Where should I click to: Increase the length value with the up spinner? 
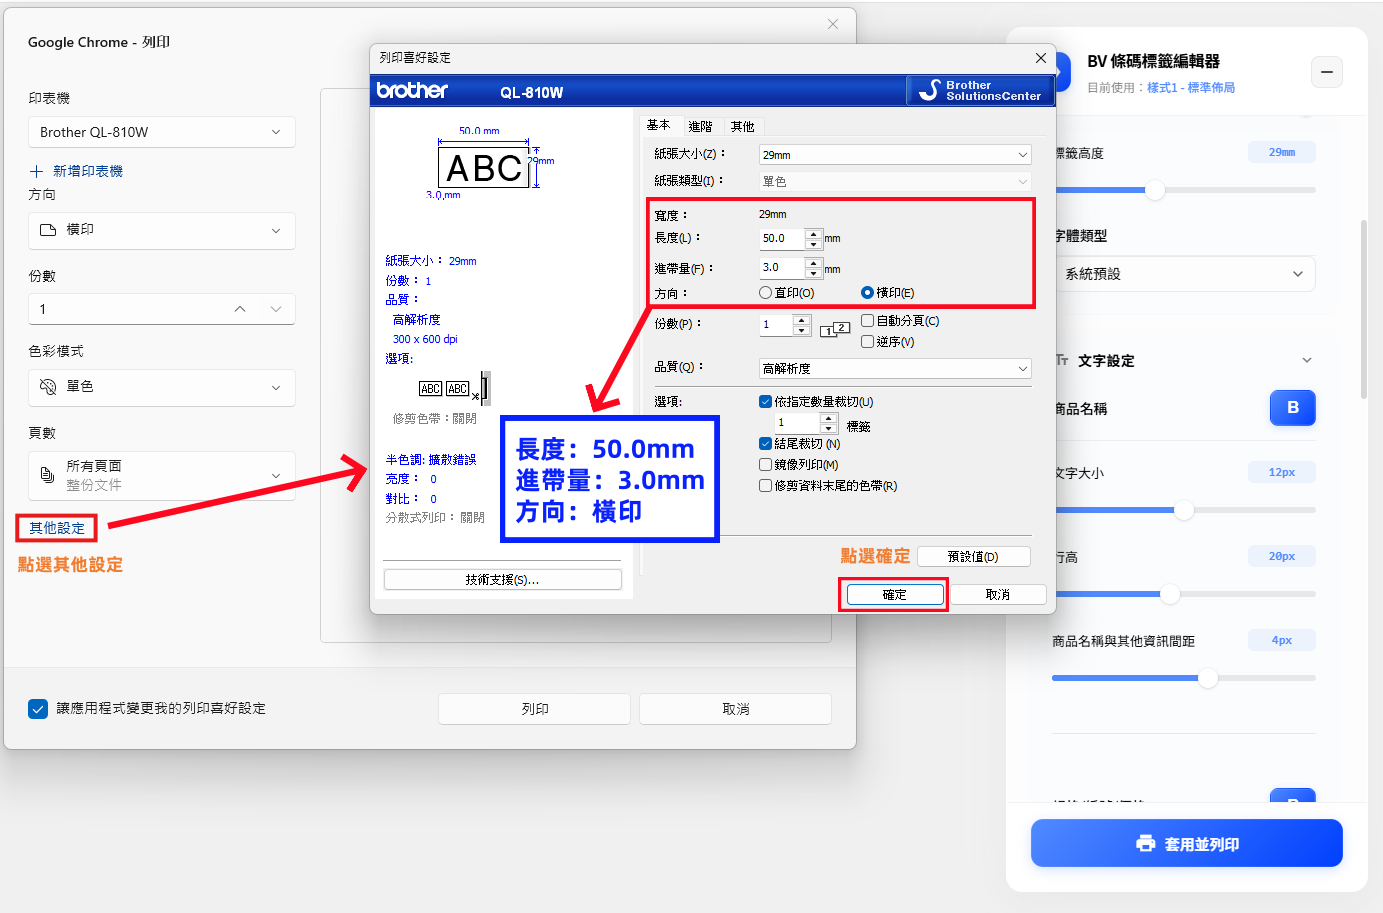click(813, 234)
